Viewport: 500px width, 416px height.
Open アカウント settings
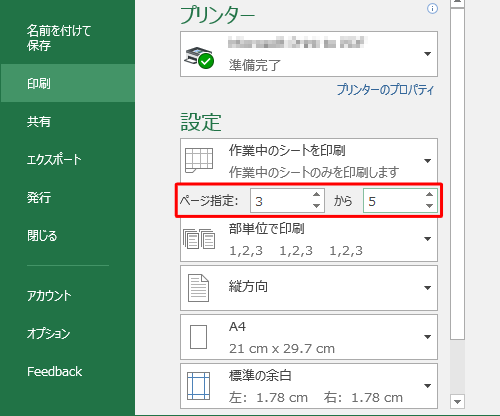(x=49, y=296)
